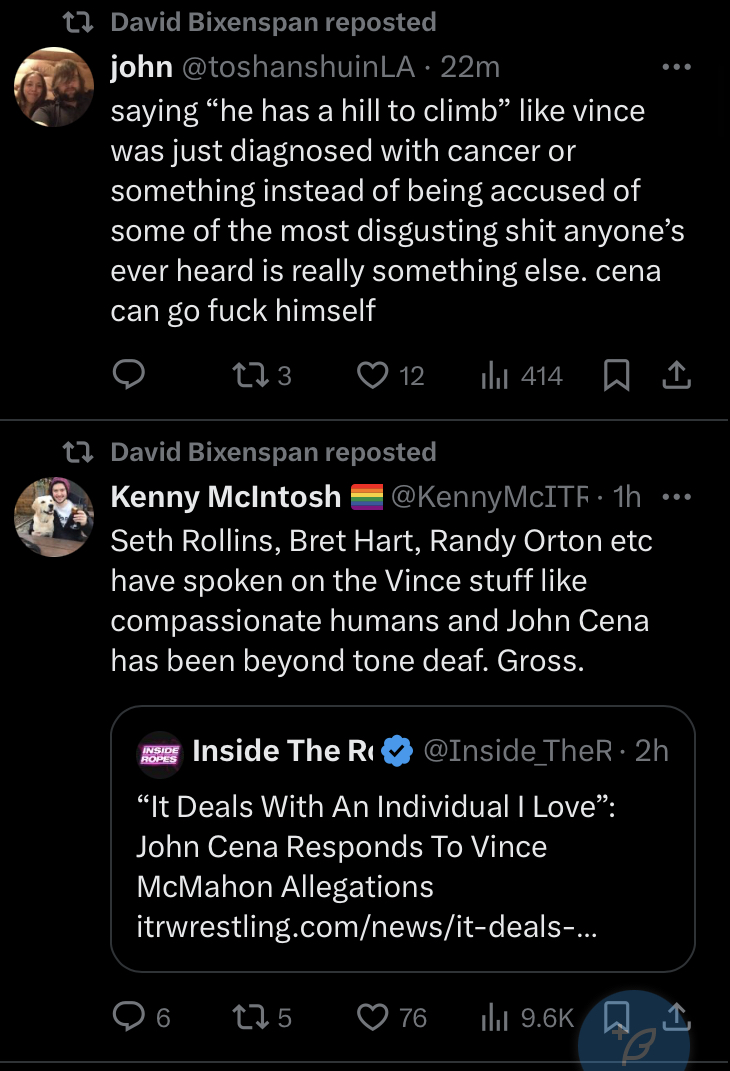Reply to Kenny McIntosh's tweet
Viewport: 730px width, 1071px height.
(x=128, y=1017)
